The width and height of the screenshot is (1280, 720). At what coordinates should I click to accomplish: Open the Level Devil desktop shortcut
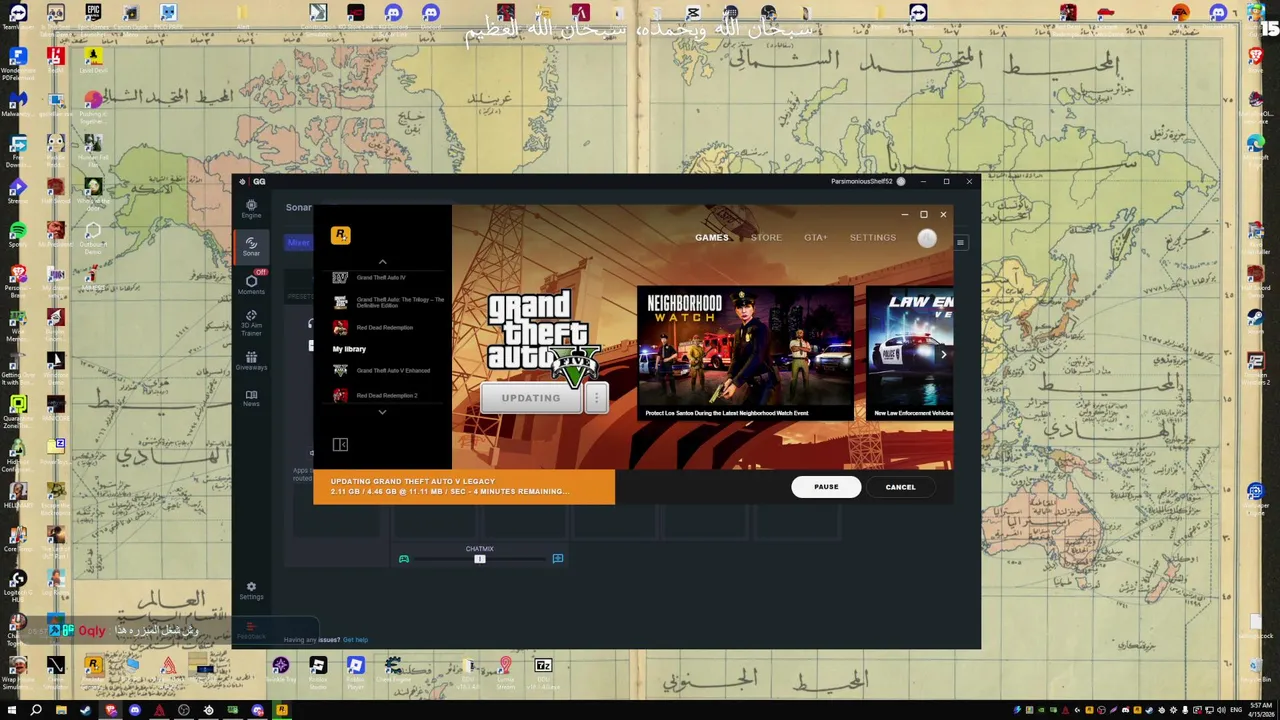(x=93, y=59)
